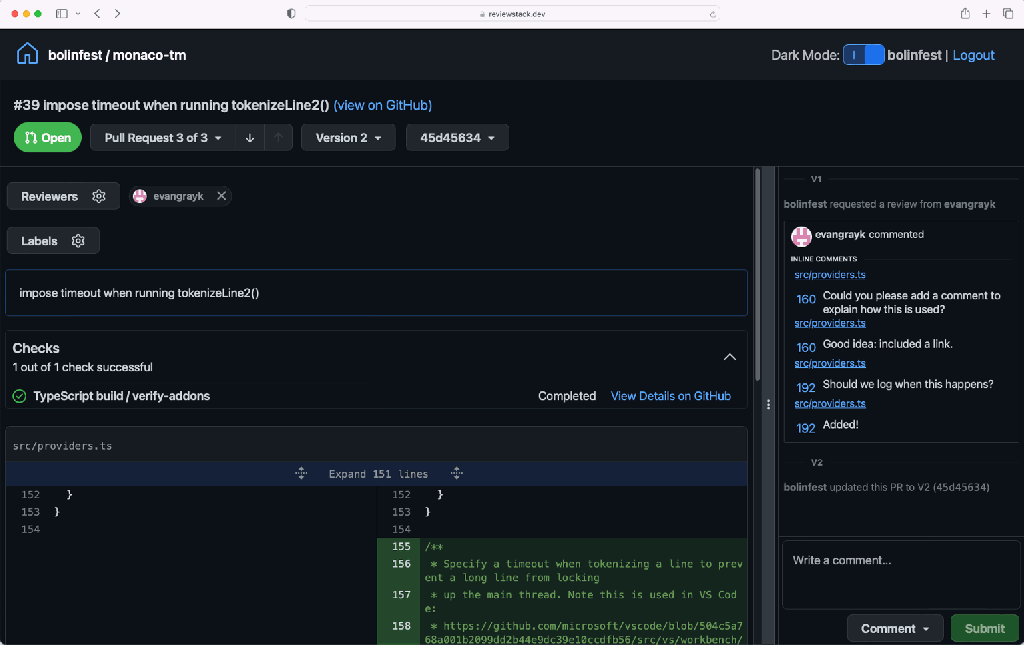The width and height of the screenshot is (1024, 645).
Task: Open the Version 2 dropdown
Action: (348, 138)
